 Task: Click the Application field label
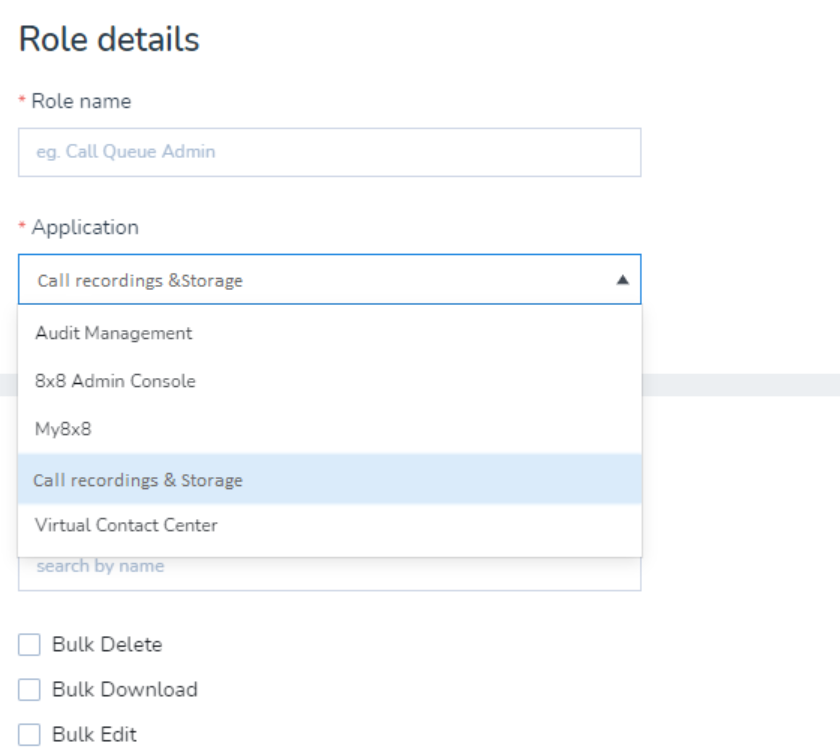(x=85, y=228)
